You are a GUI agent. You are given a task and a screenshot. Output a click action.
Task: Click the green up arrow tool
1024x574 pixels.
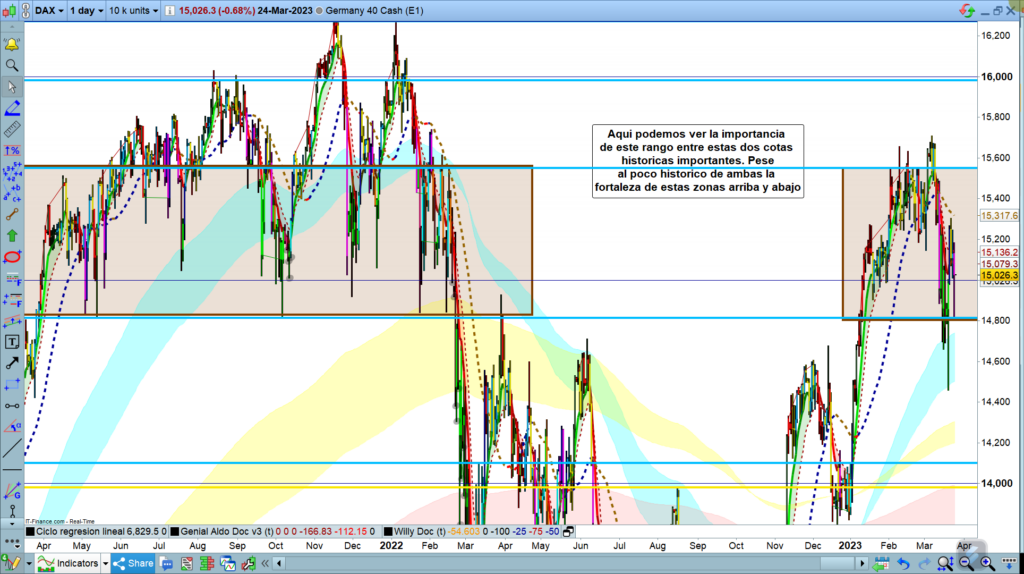point(12,235)
